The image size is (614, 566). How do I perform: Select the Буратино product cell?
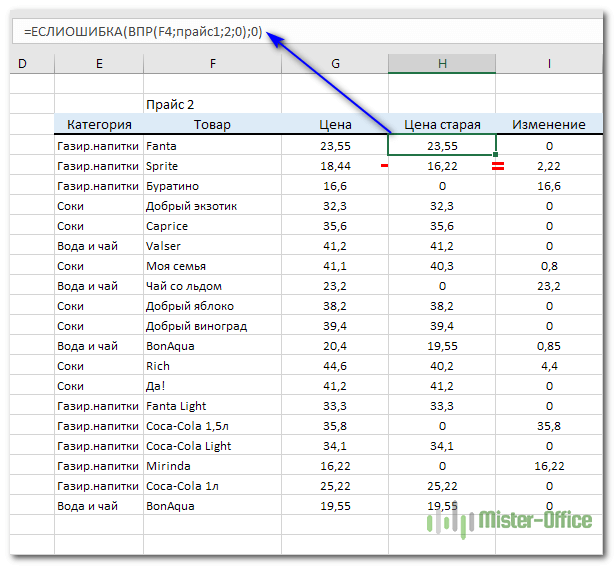(213, 186)
